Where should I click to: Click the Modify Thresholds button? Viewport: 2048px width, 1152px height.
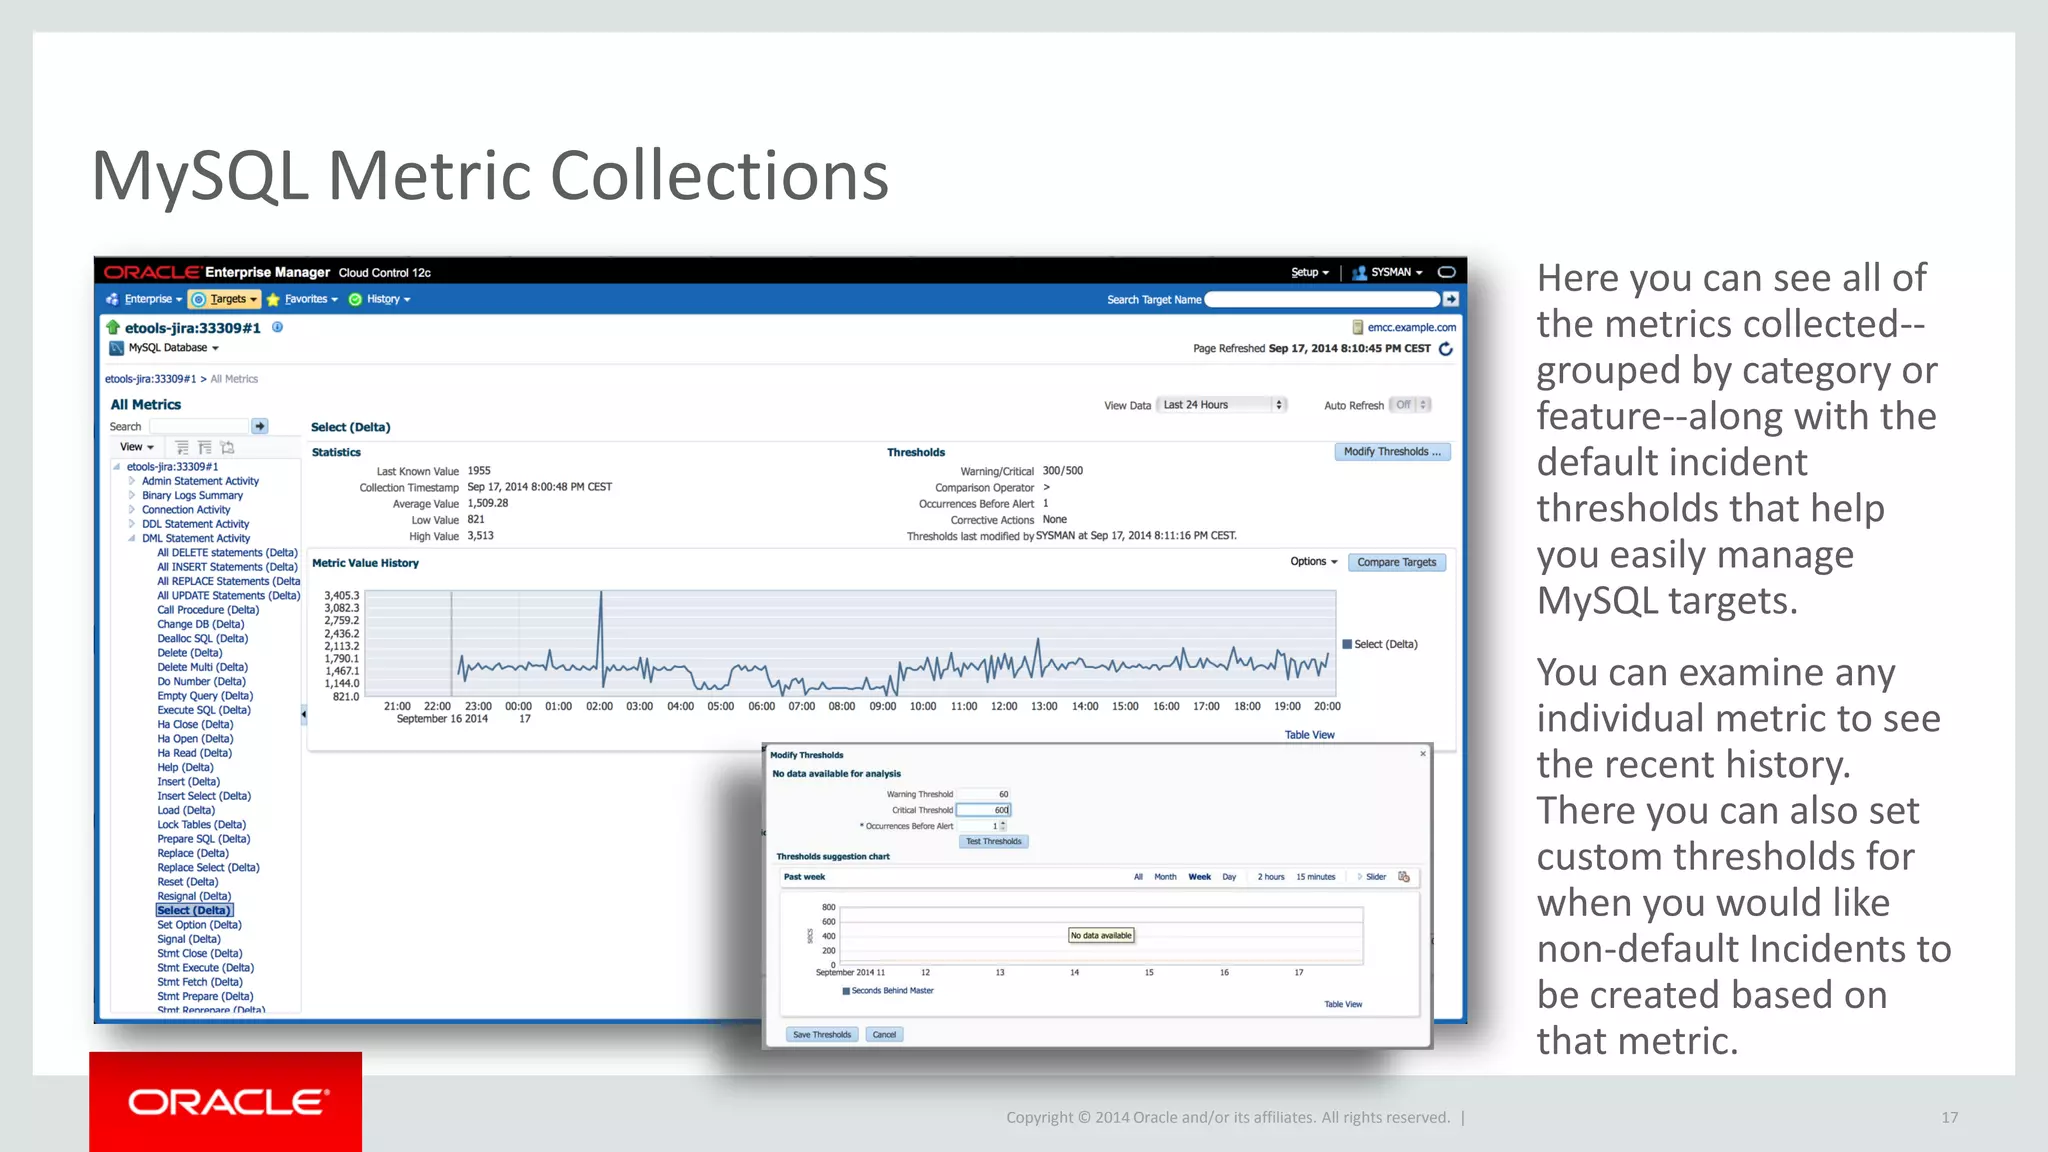pos(1392,452)
